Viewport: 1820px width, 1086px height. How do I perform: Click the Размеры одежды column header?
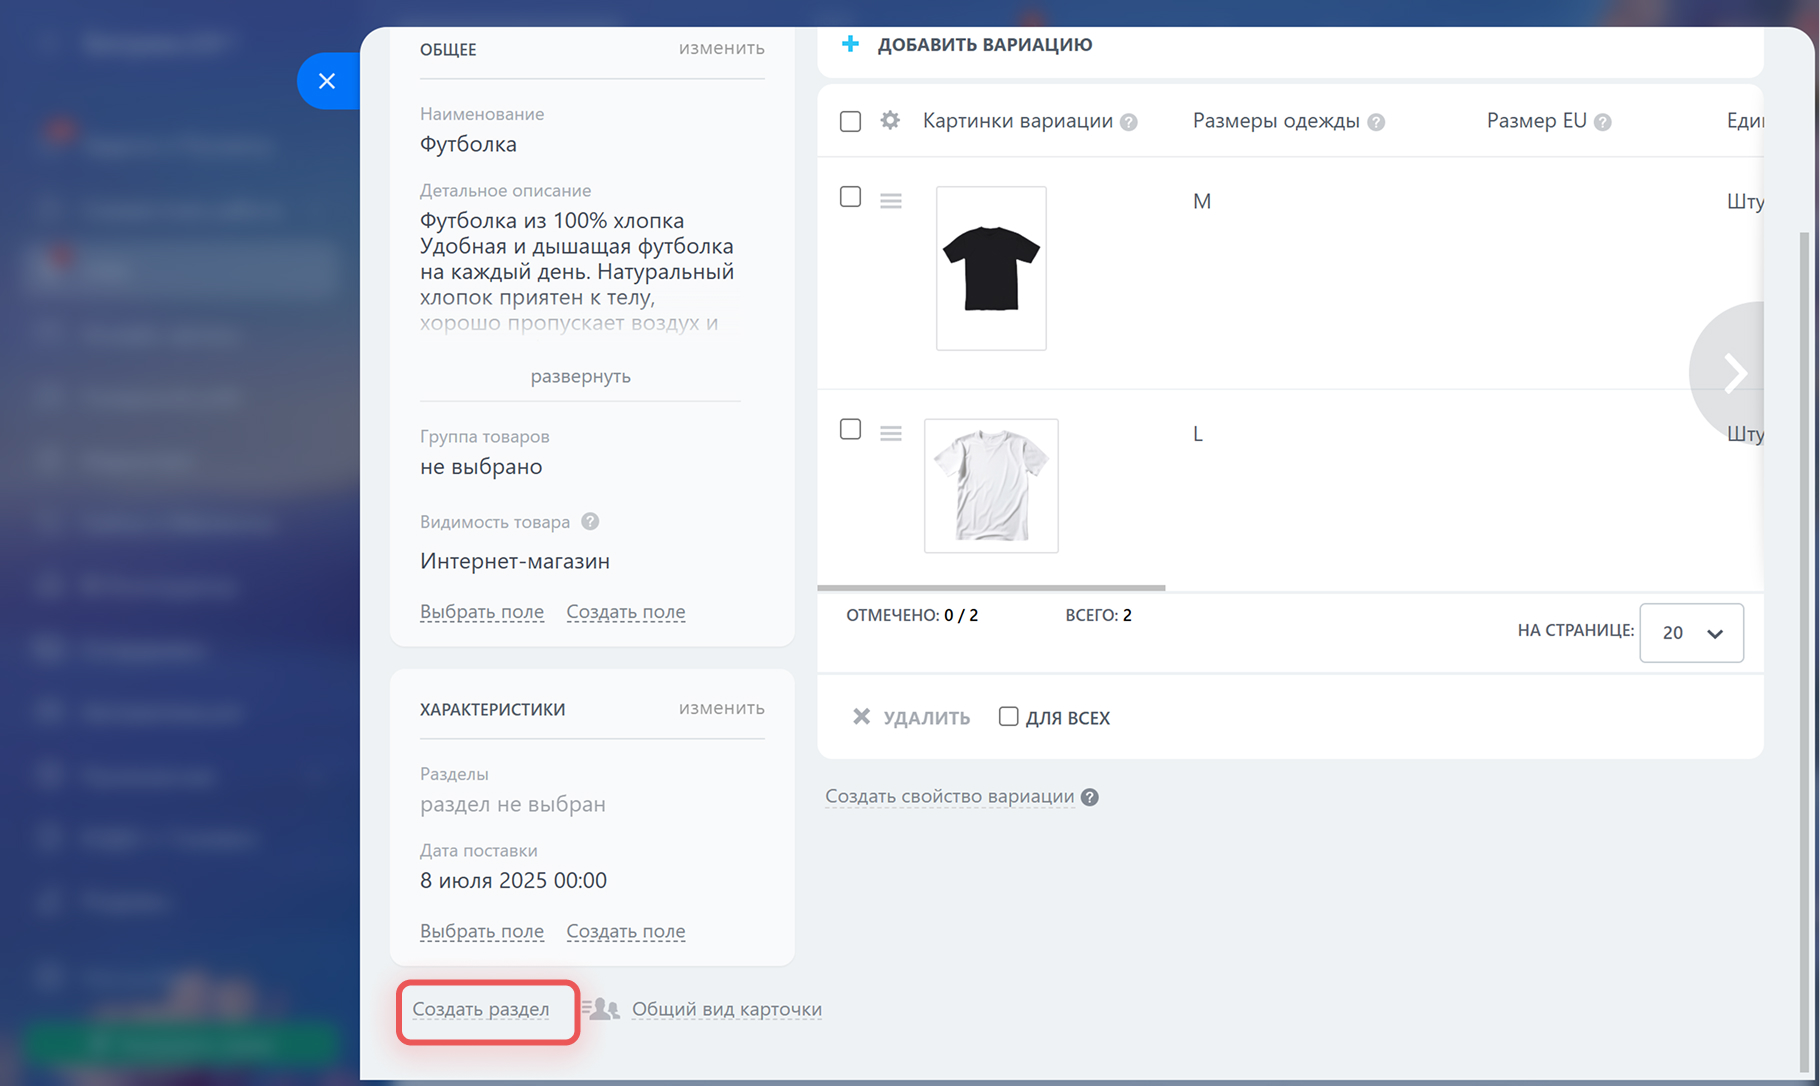1276,121
